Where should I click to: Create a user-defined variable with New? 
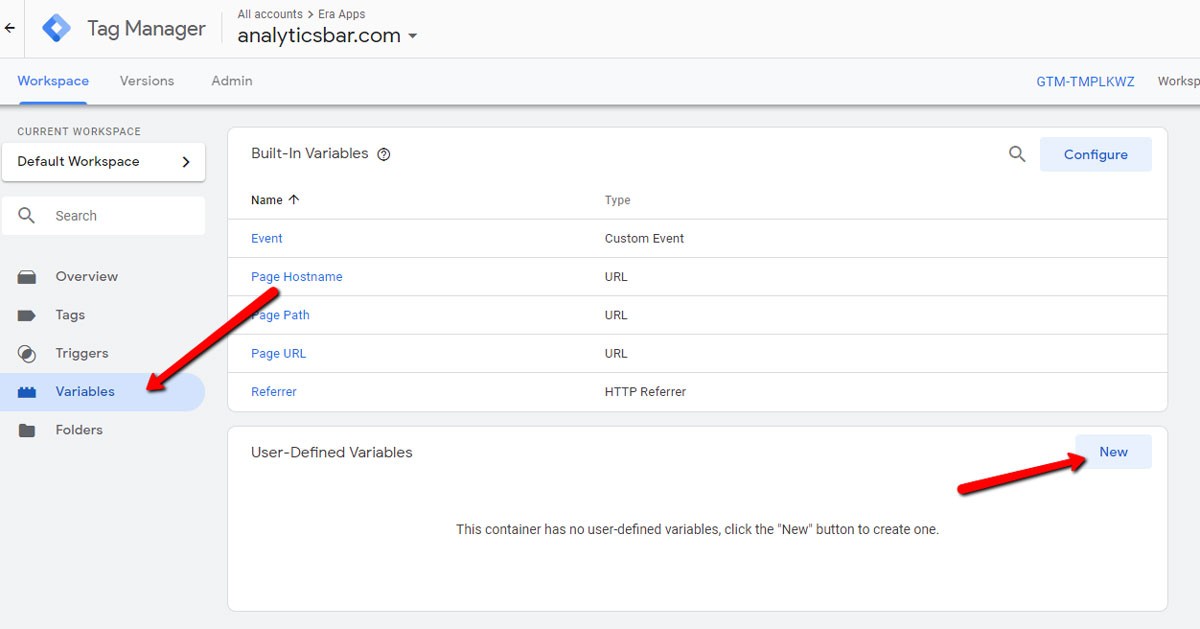[1113, 451]
